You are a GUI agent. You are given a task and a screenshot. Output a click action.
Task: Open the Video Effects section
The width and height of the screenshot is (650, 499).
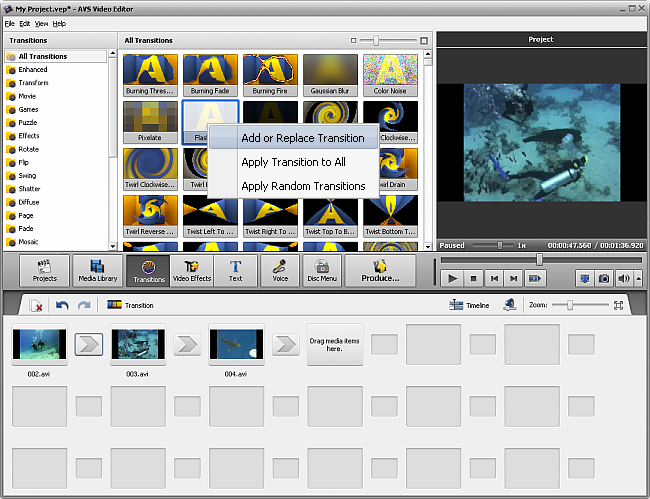click(x=192, y=271)
